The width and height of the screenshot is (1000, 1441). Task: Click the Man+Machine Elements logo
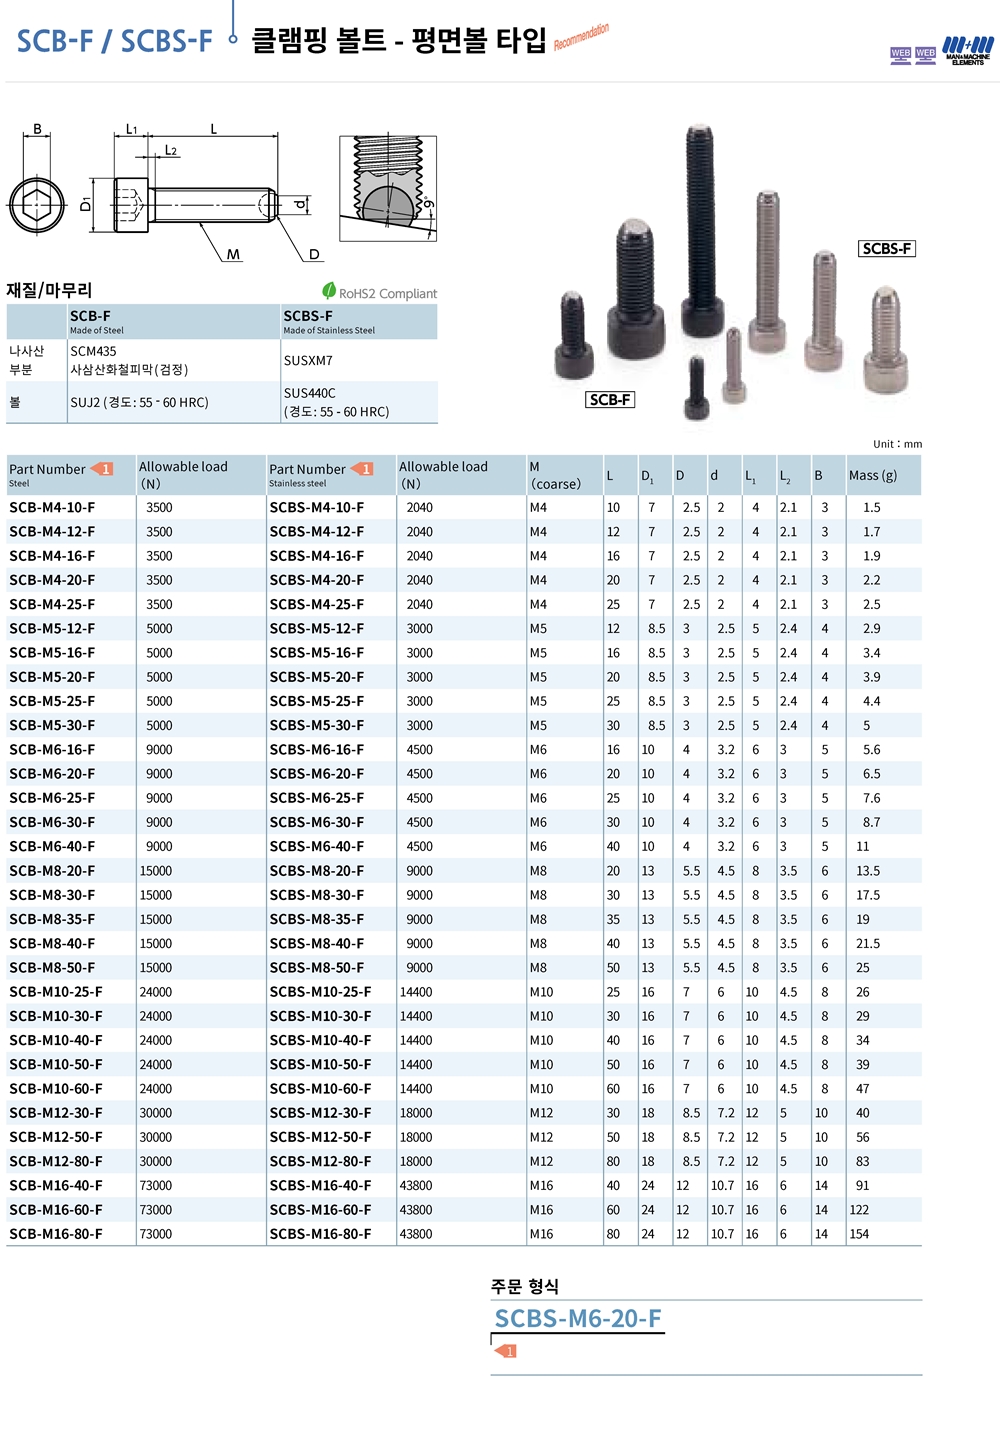[x=968, y=51]
